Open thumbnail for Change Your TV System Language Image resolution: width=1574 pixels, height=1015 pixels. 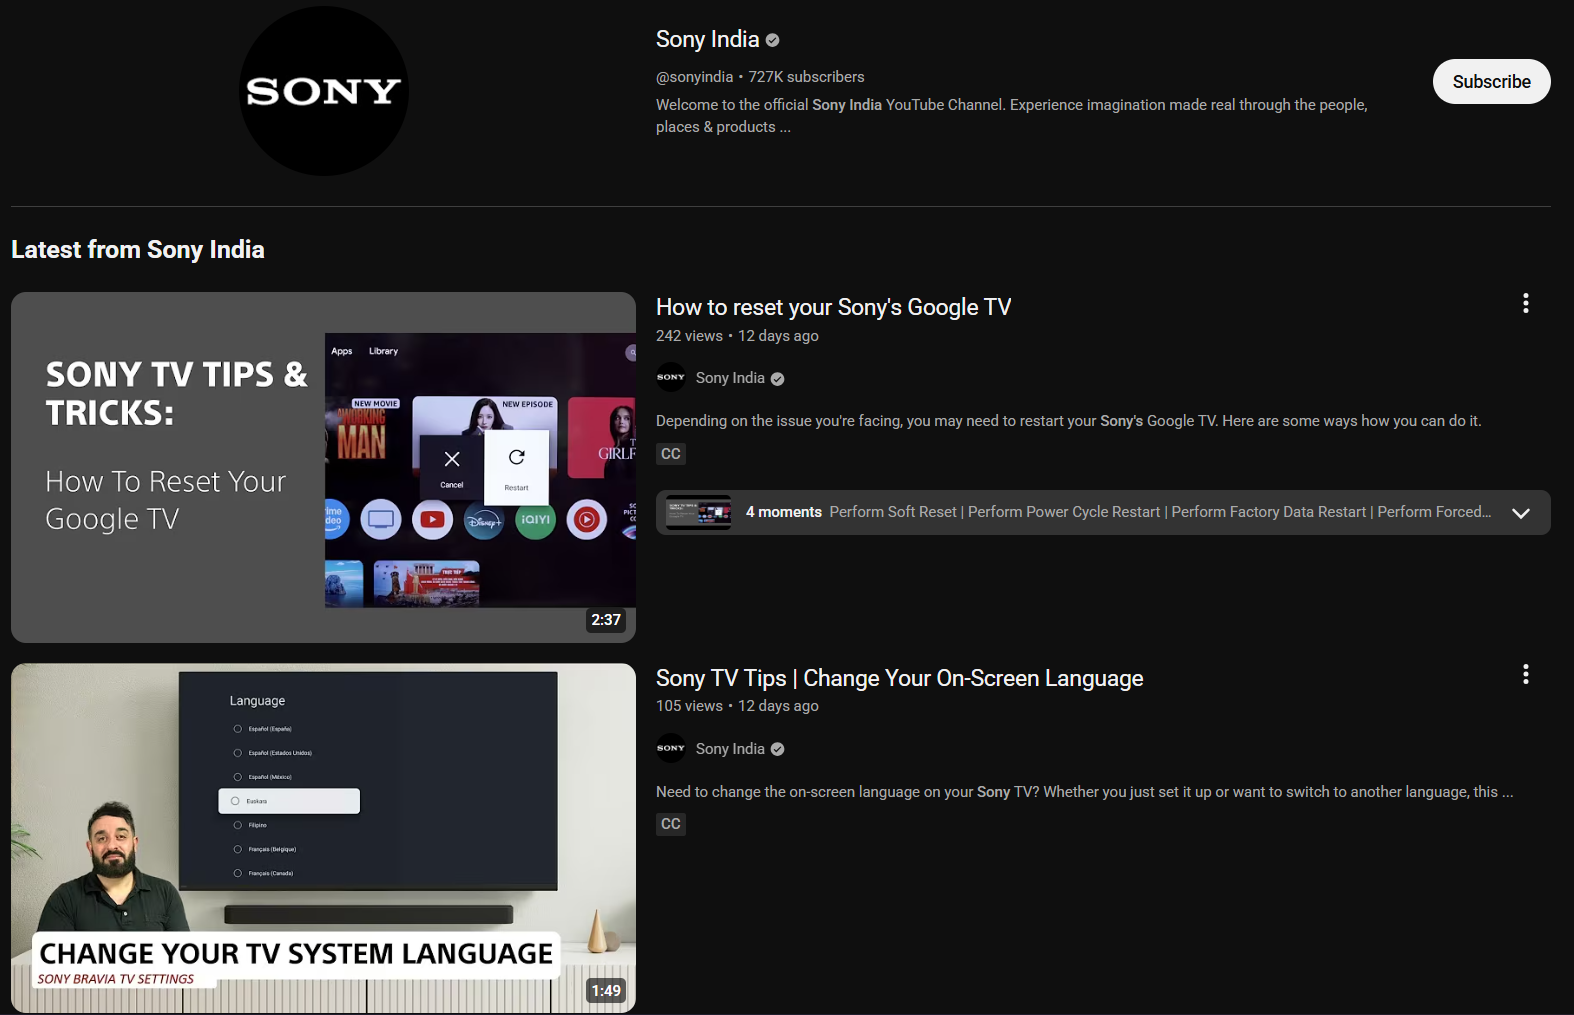(323, 838)
